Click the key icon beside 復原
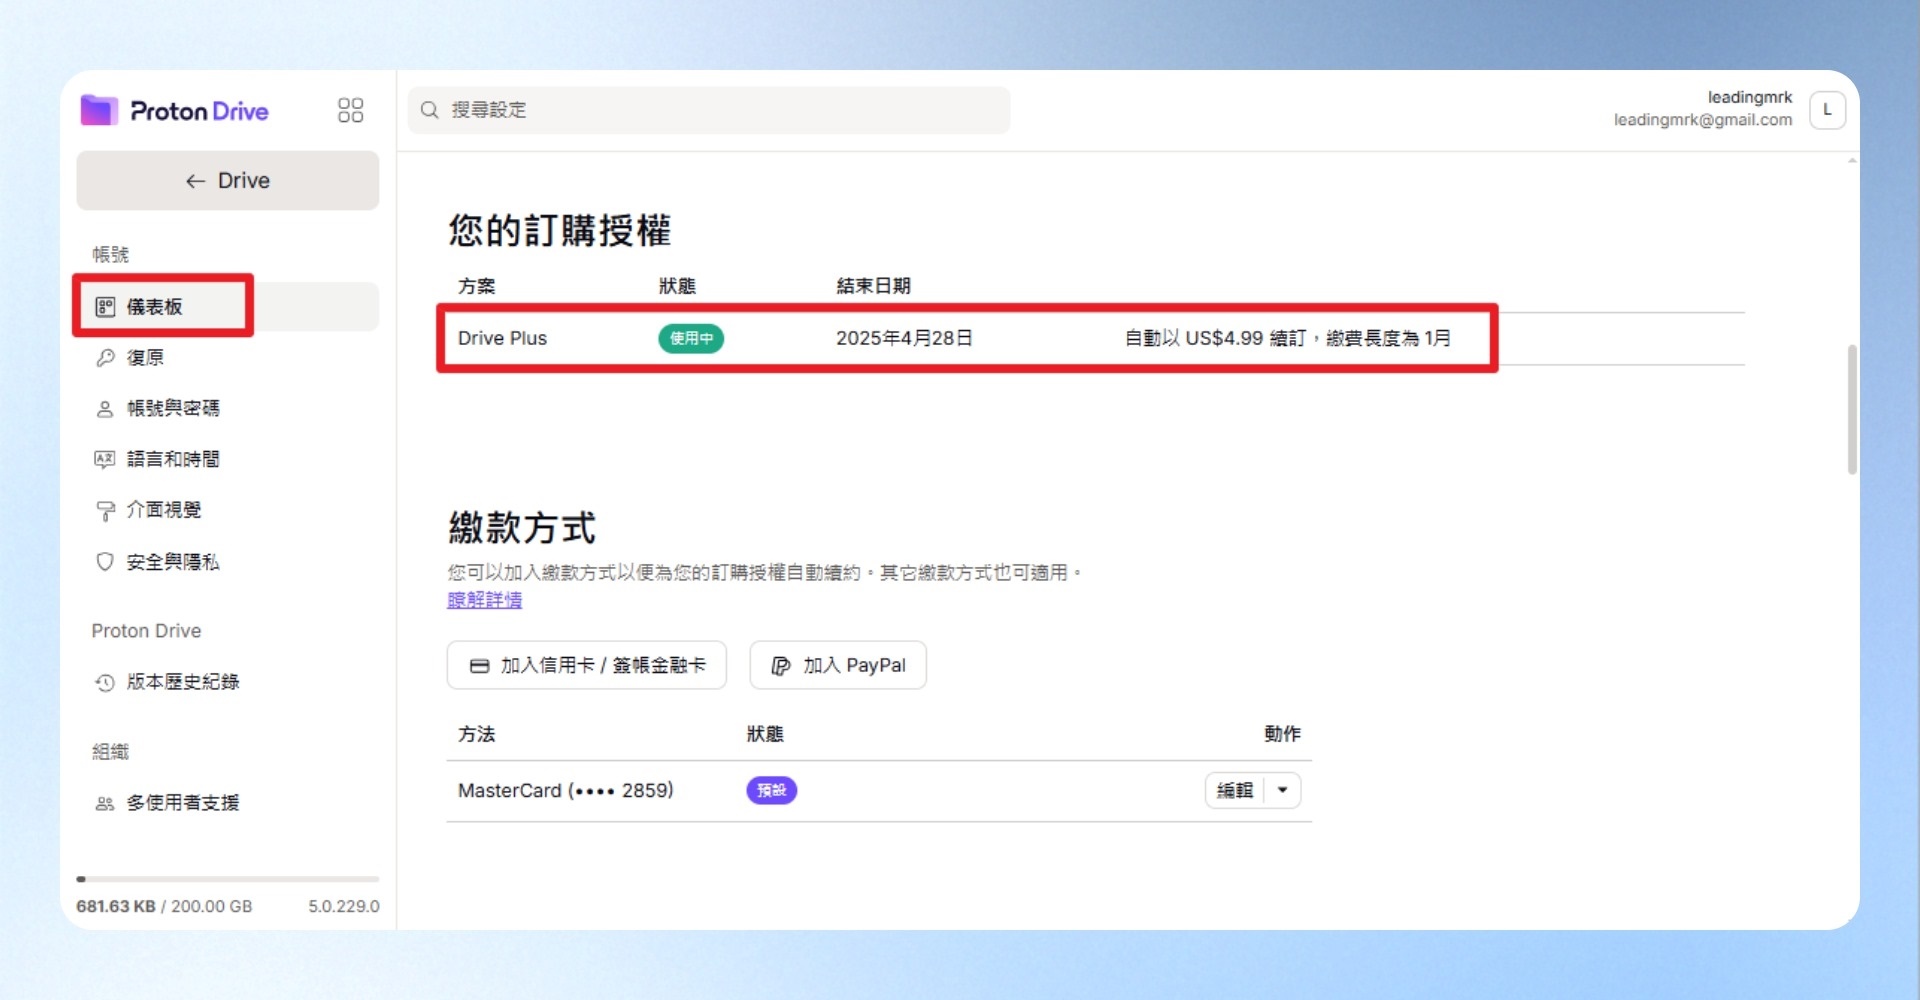 tap(105, 358)
